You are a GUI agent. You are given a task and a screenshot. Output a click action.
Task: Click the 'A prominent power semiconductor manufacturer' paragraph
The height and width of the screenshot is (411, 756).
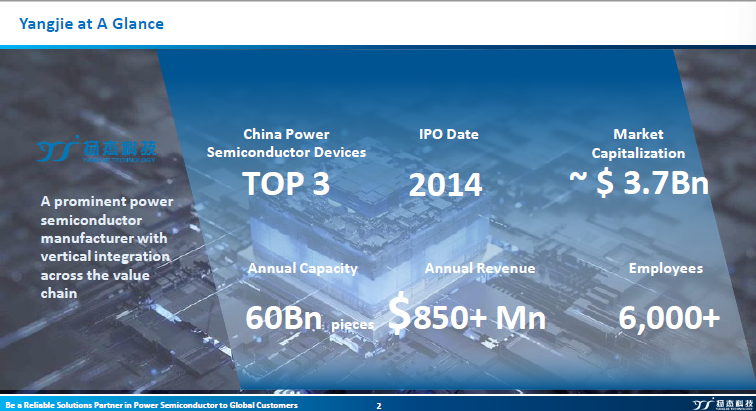coord(107,247)
